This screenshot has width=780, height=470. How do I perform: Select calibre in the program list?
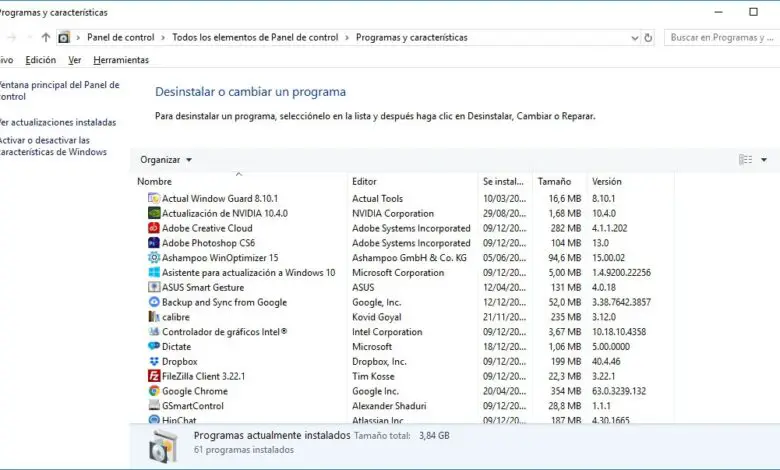[x=176, y=317]
